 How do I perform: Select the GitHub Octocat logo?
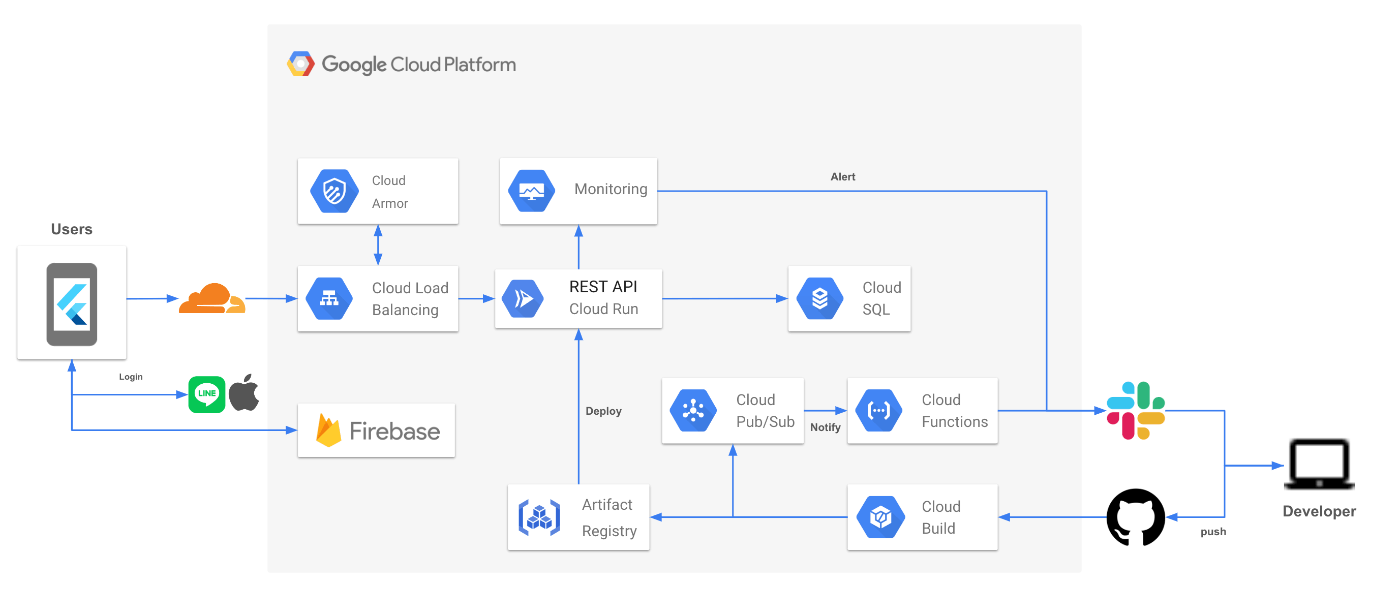click(1136, 517)
